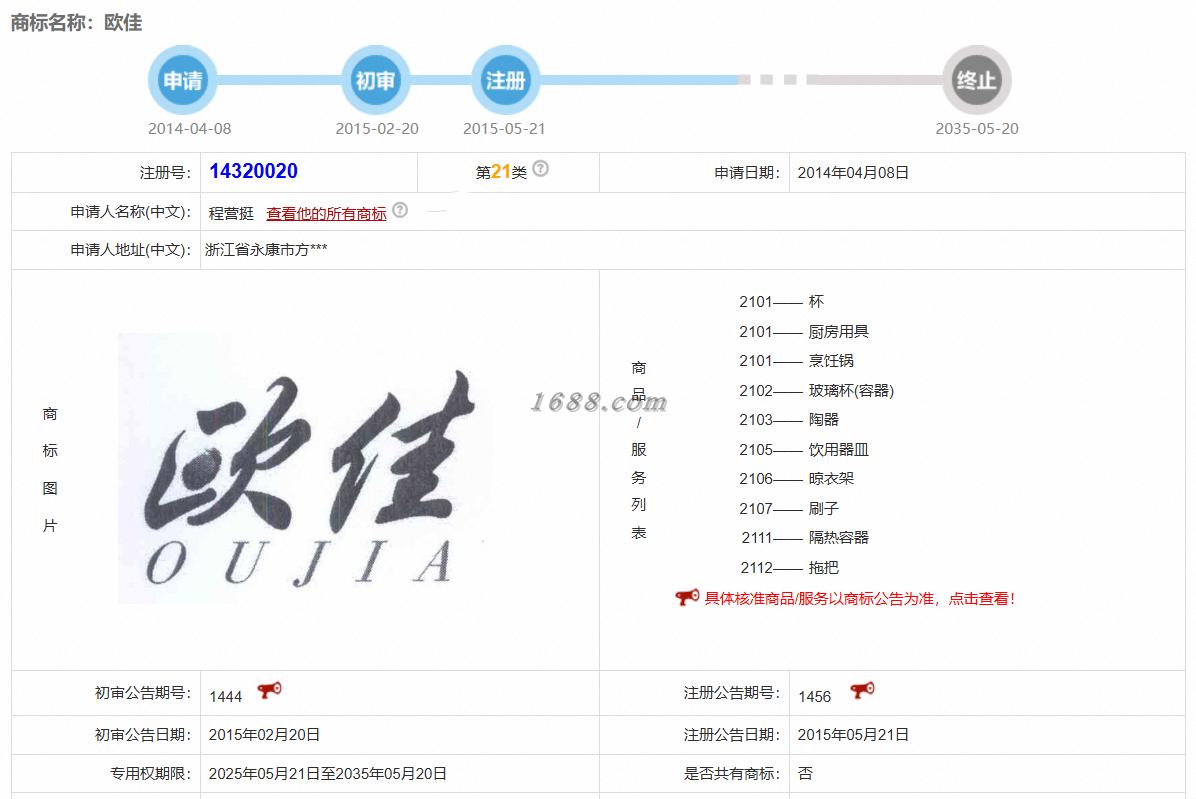
Task: Click the 是否共有商标 value 否
Action: 805,774
